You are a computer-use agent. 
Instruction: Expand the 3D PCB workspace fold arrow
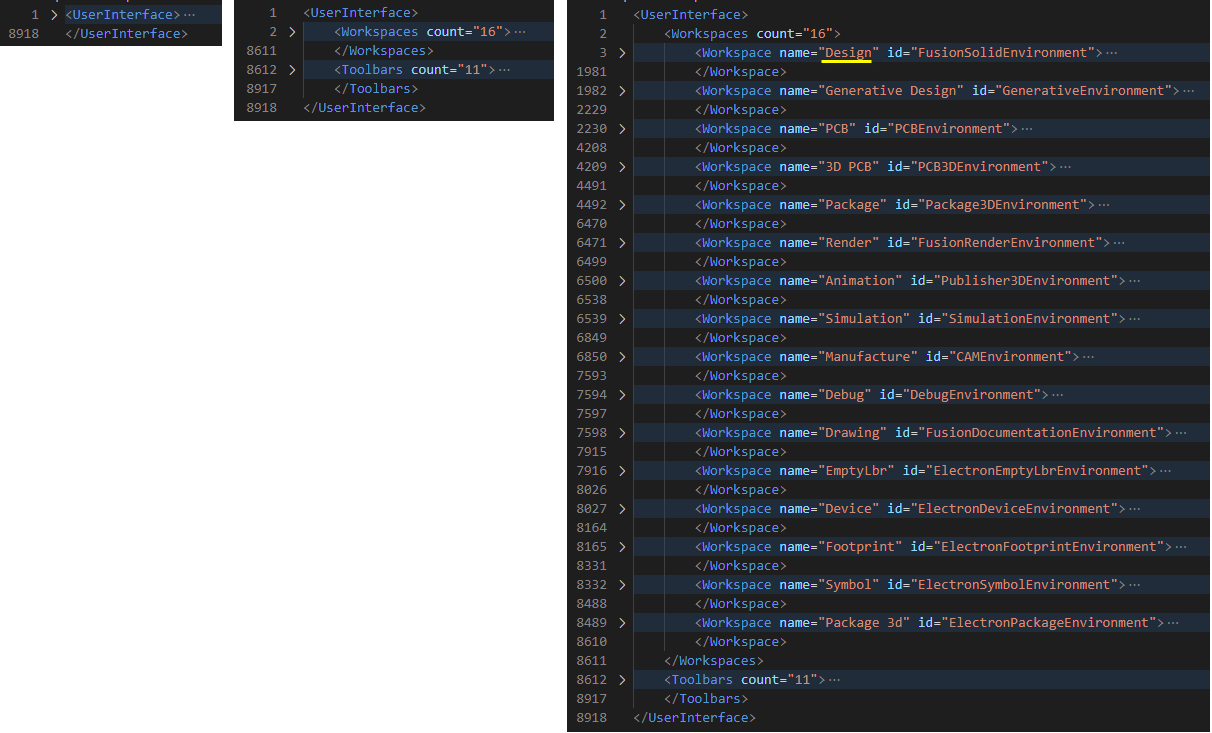pos(621,167)
